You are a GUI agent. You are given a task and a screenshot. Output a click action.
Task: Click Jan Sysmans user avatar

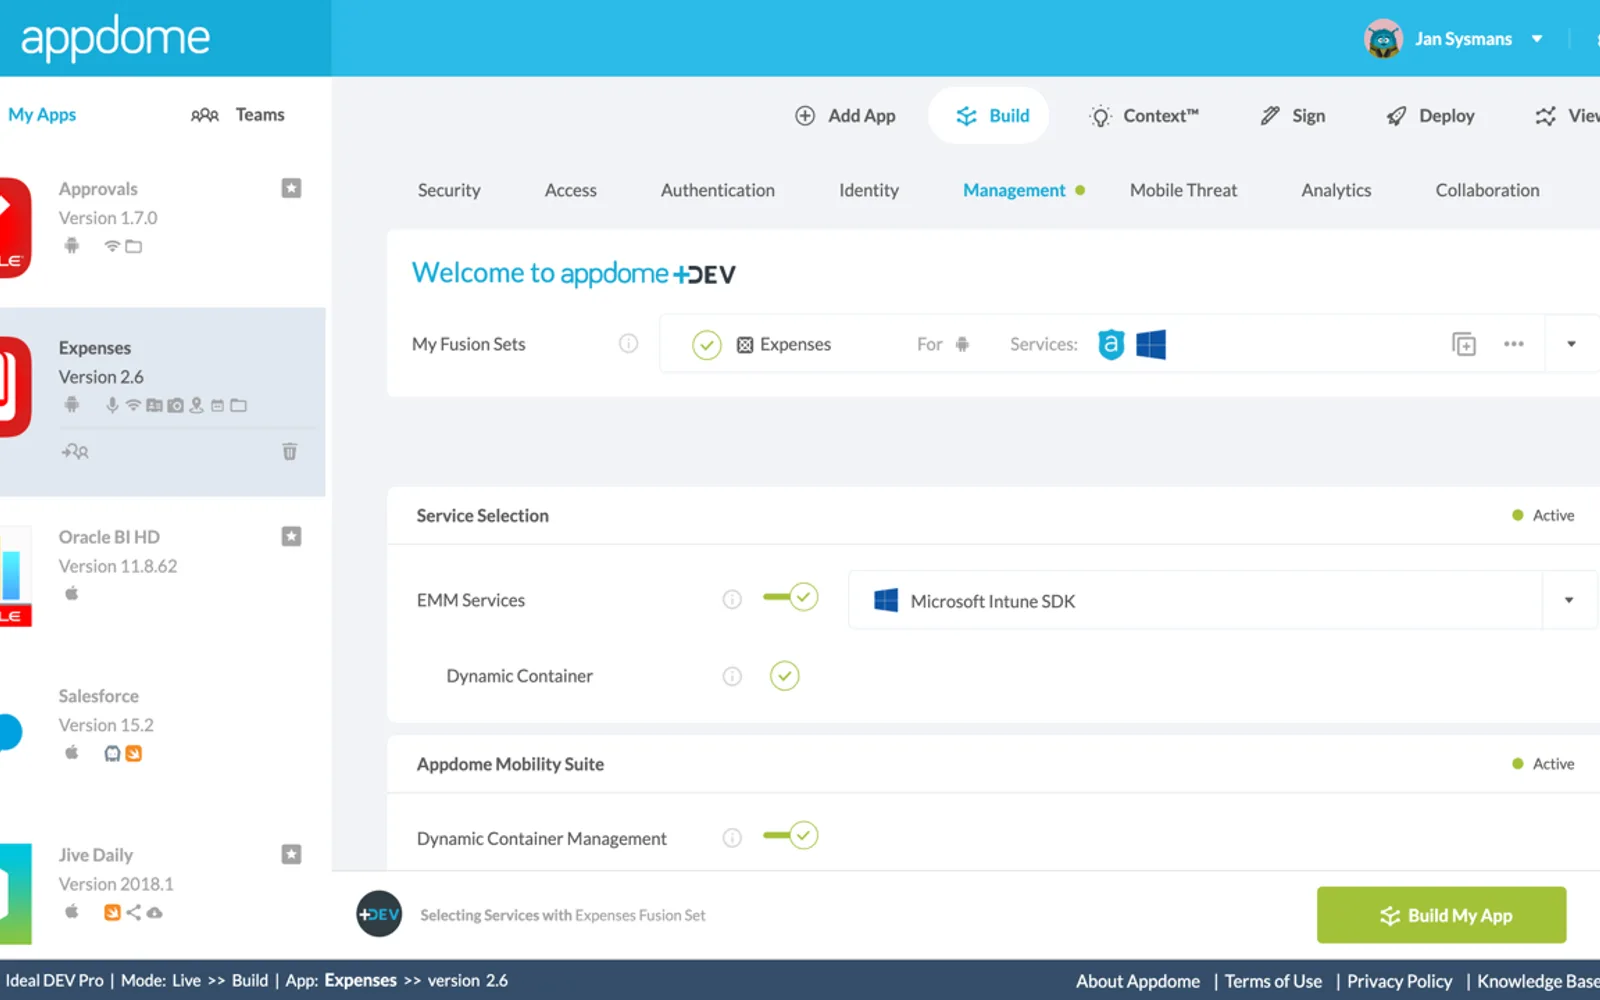pyautogui.click(x=1383, y=39)
